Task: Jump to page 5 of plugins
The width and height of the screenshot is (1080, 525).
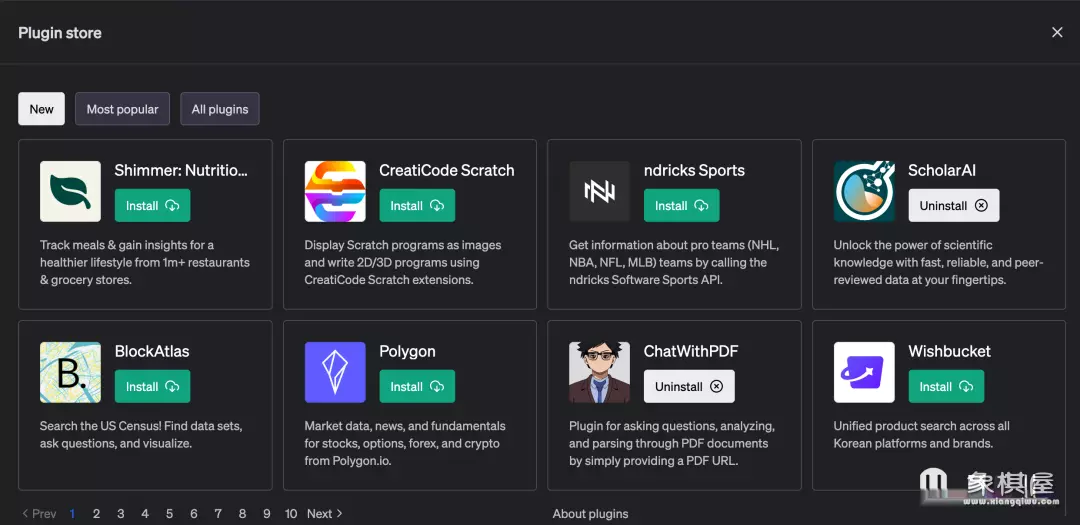Action: click(x=169, y=514)
